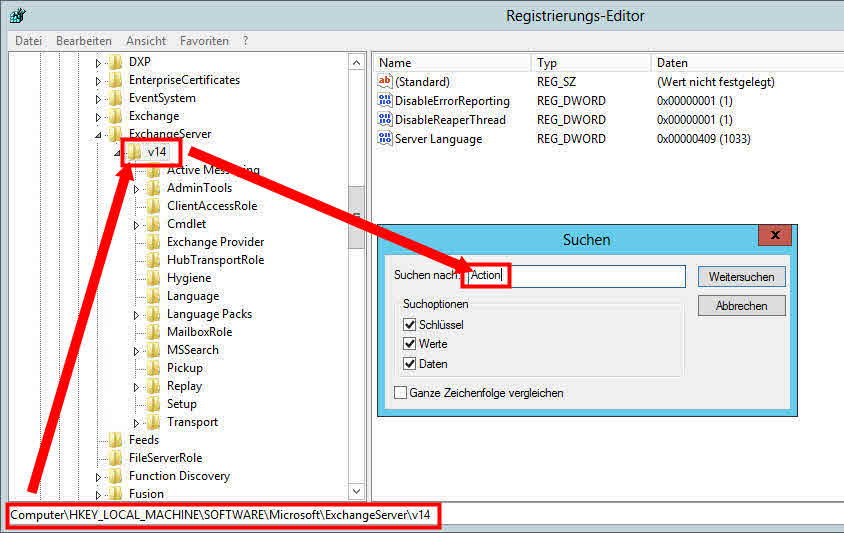Expand the Function Discovery node
Viewport: 844px width, 533px height.
point(98,477)
